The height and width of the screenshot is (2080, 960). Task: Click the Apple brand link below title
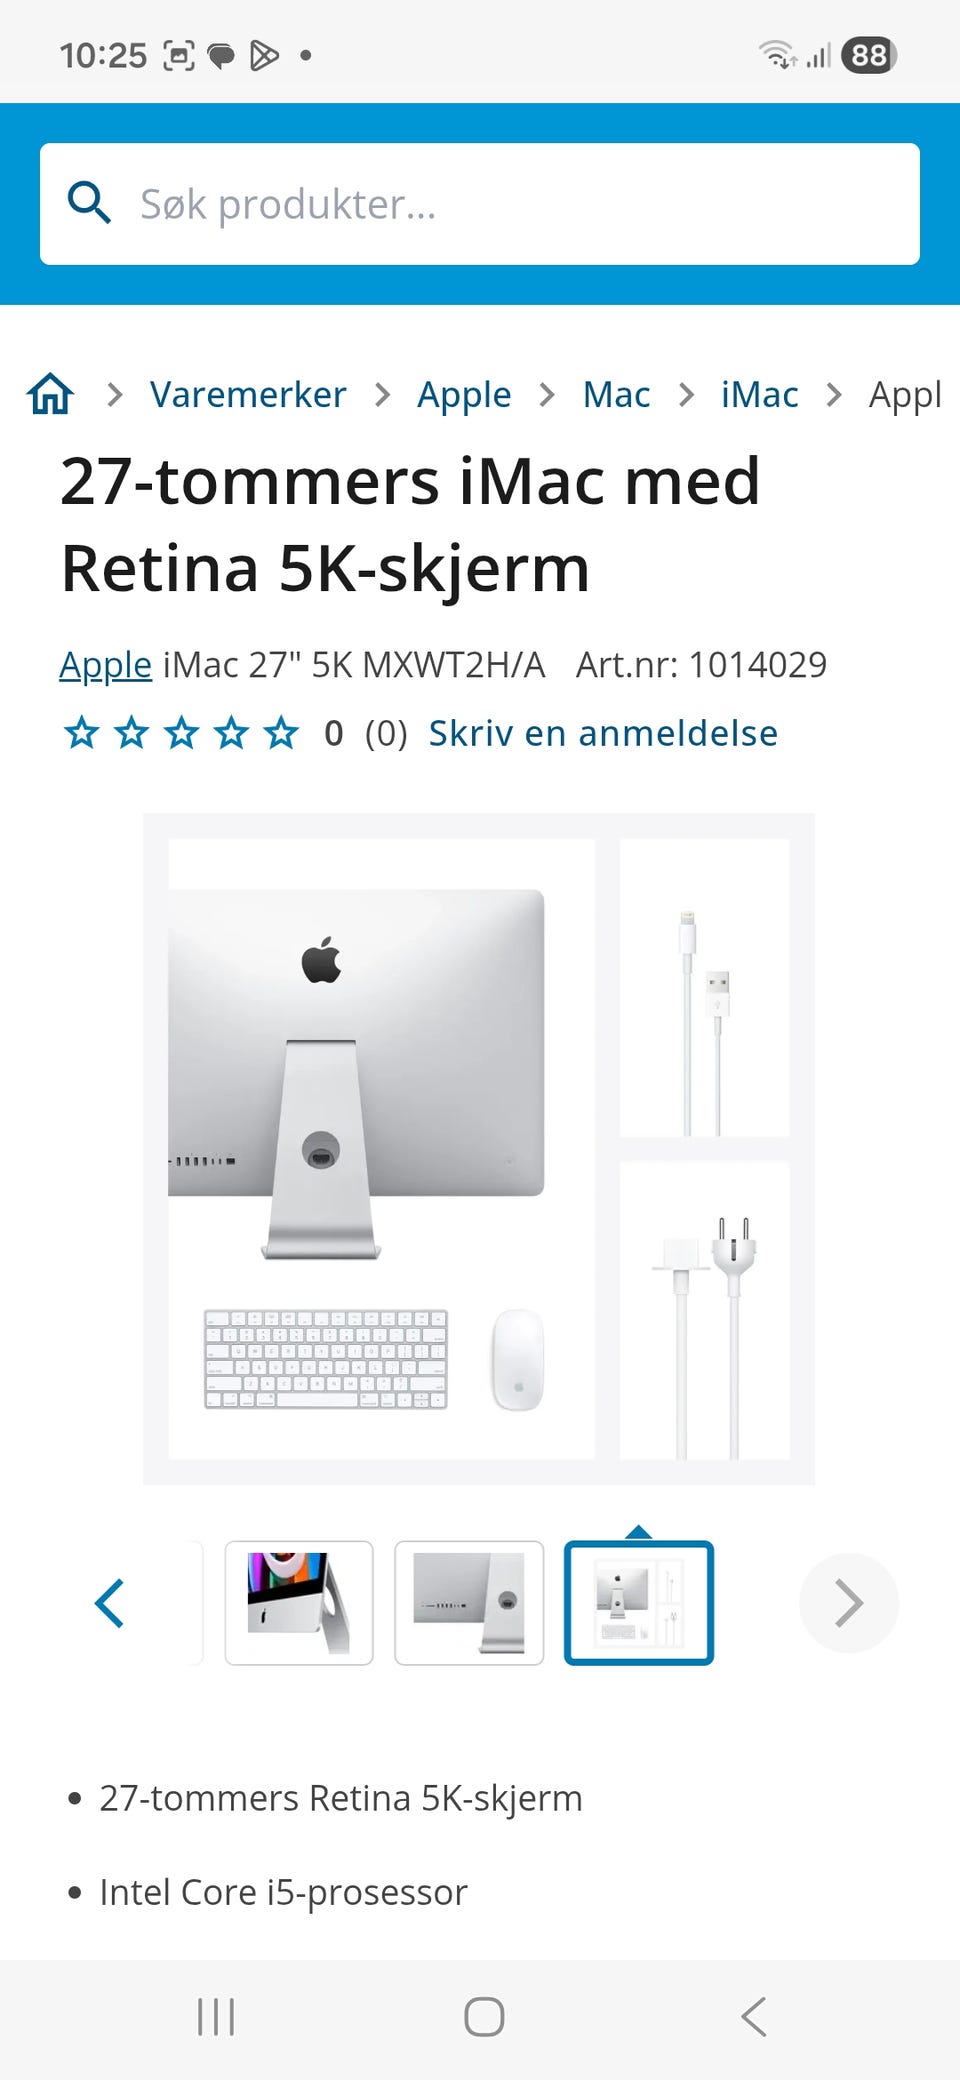pyautogui.click(x=105, y=665)
